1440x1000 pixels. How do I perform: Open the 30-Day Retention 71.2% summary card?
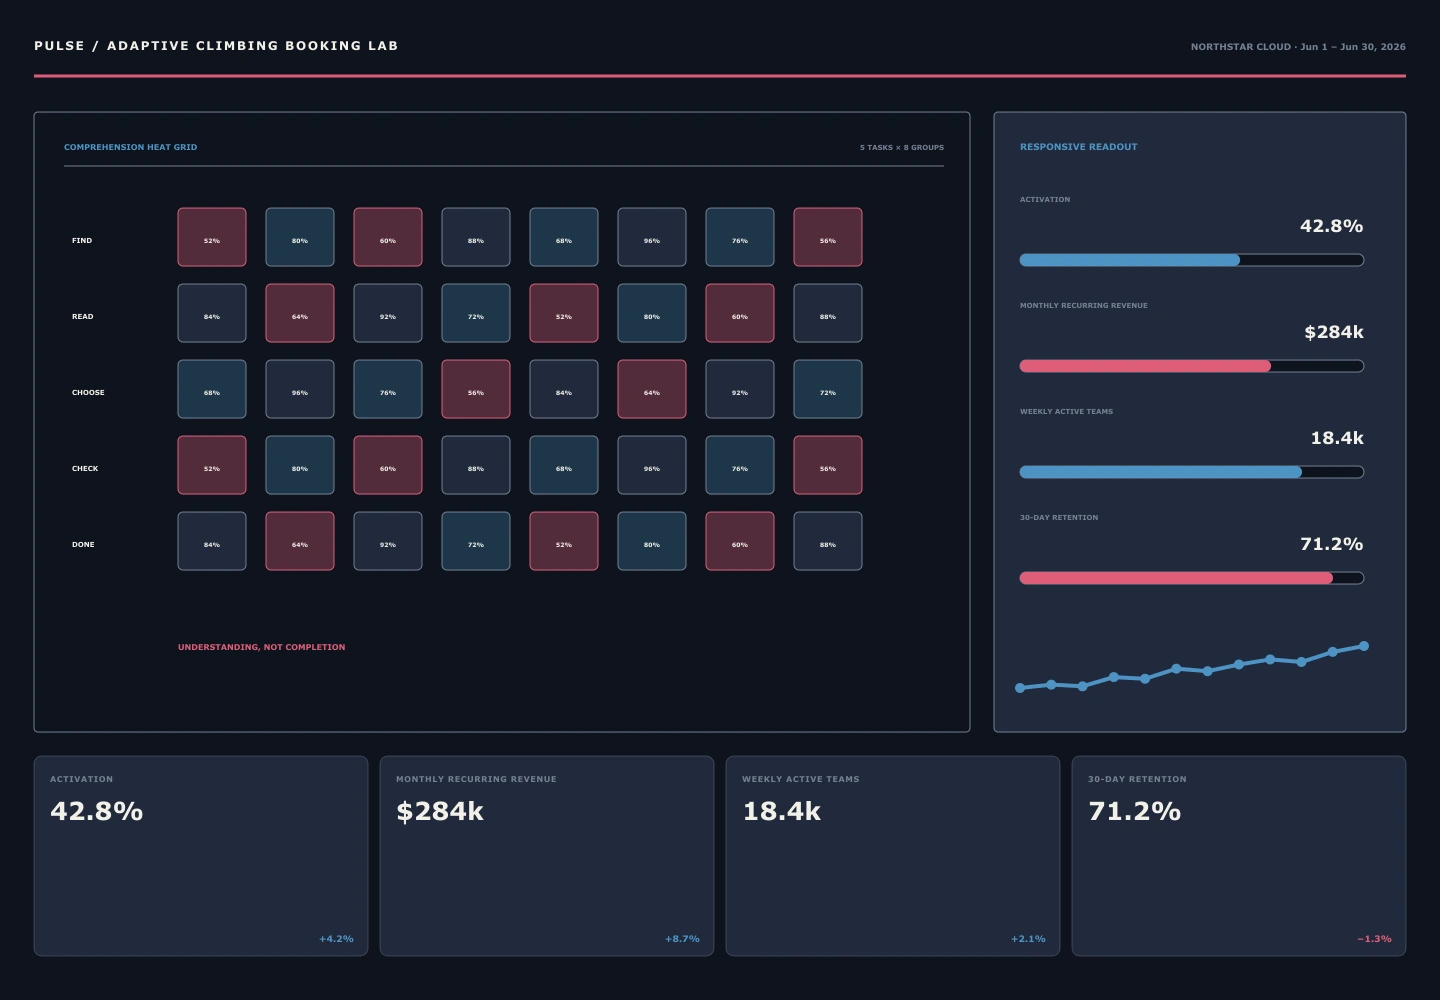coord(1239,856)
